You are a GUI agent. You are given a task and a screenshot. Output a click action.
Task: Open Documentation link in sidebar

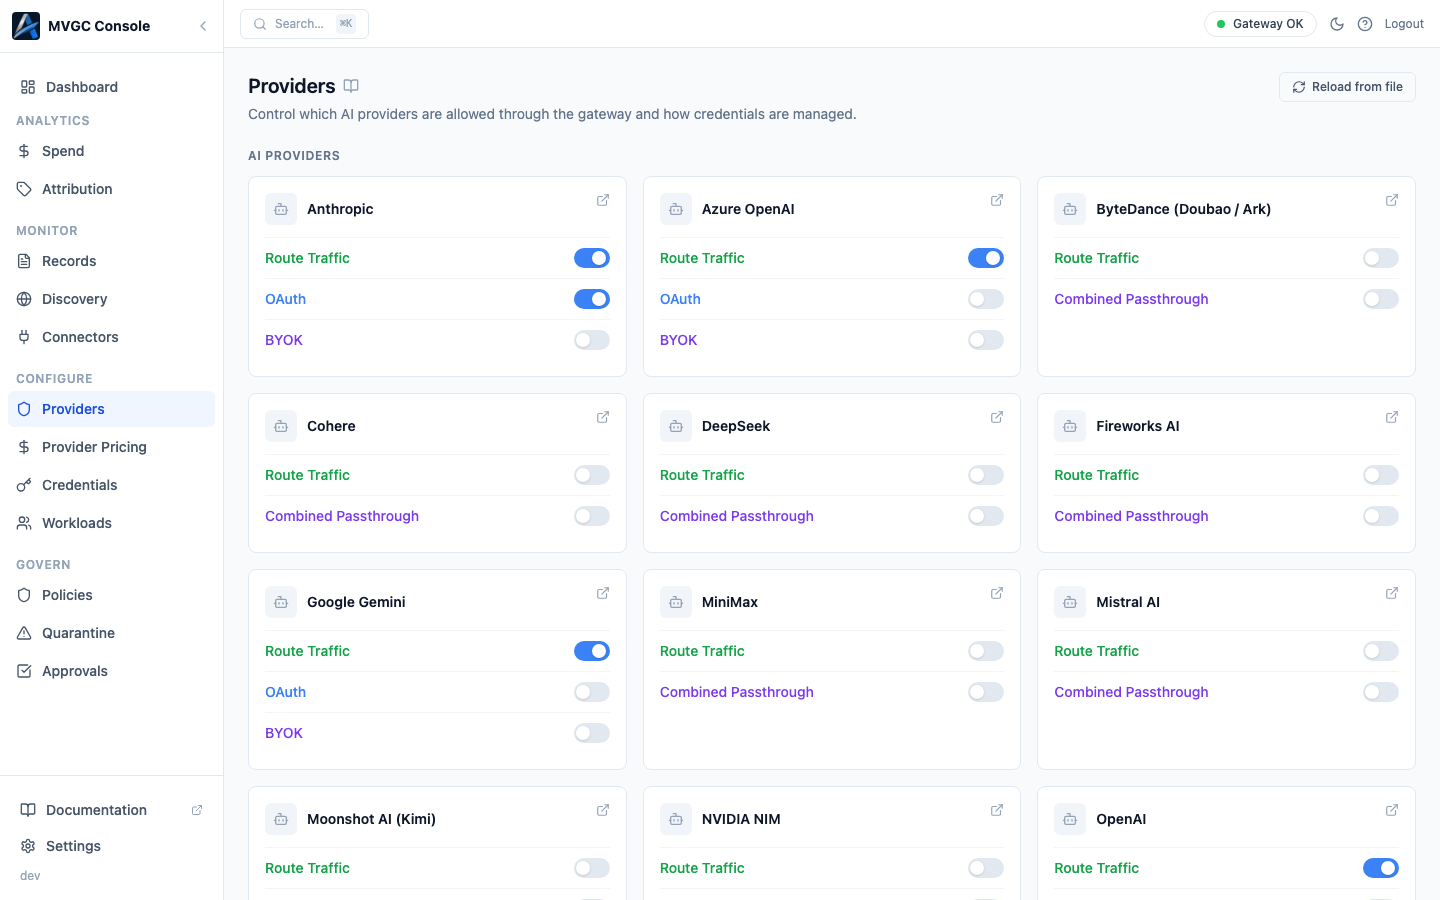coord(111,810)
